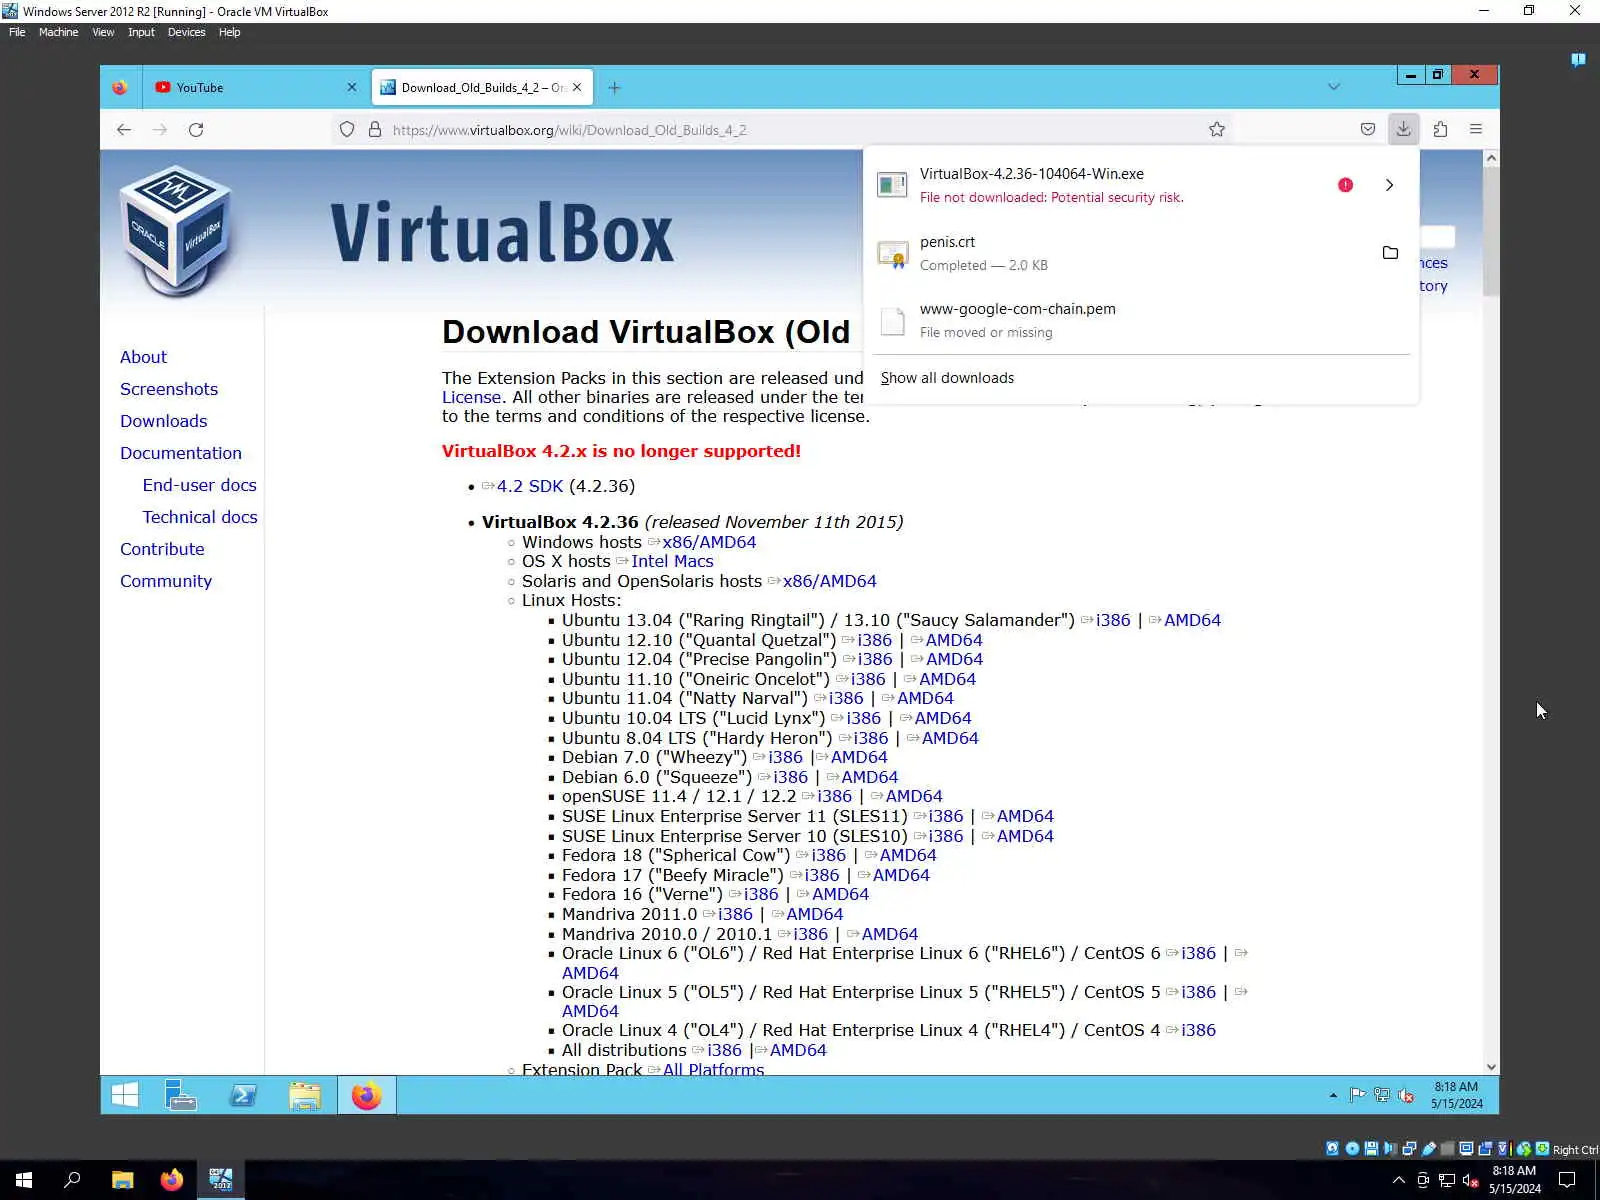Close the YouTube tab
Screen dimensions: 1600x1200
(x=352, y=88)
